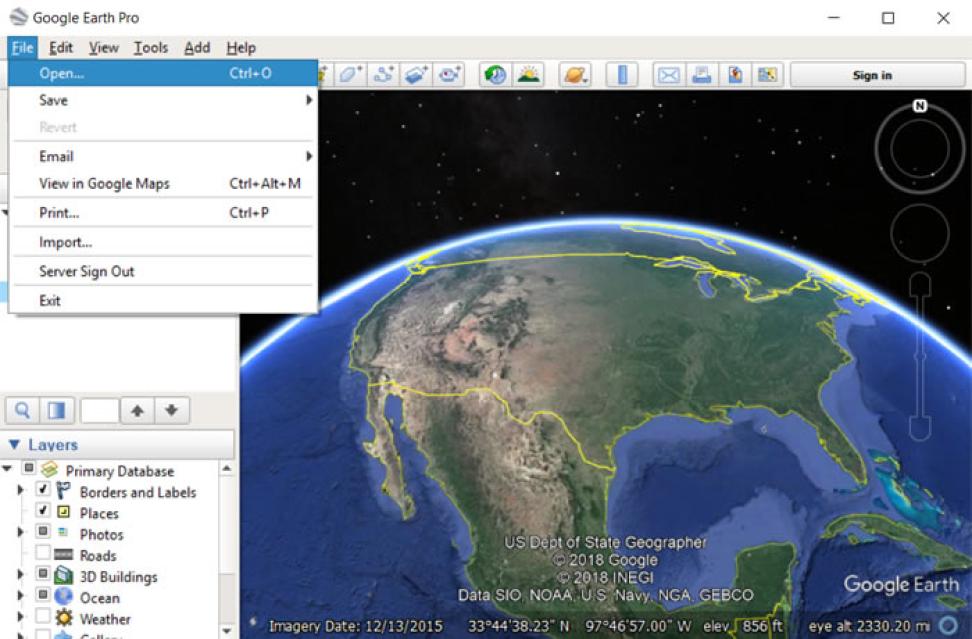Expand the Ocean tree node
The width and height of the screenshot is (972, 639).
[x=20, y=596]
